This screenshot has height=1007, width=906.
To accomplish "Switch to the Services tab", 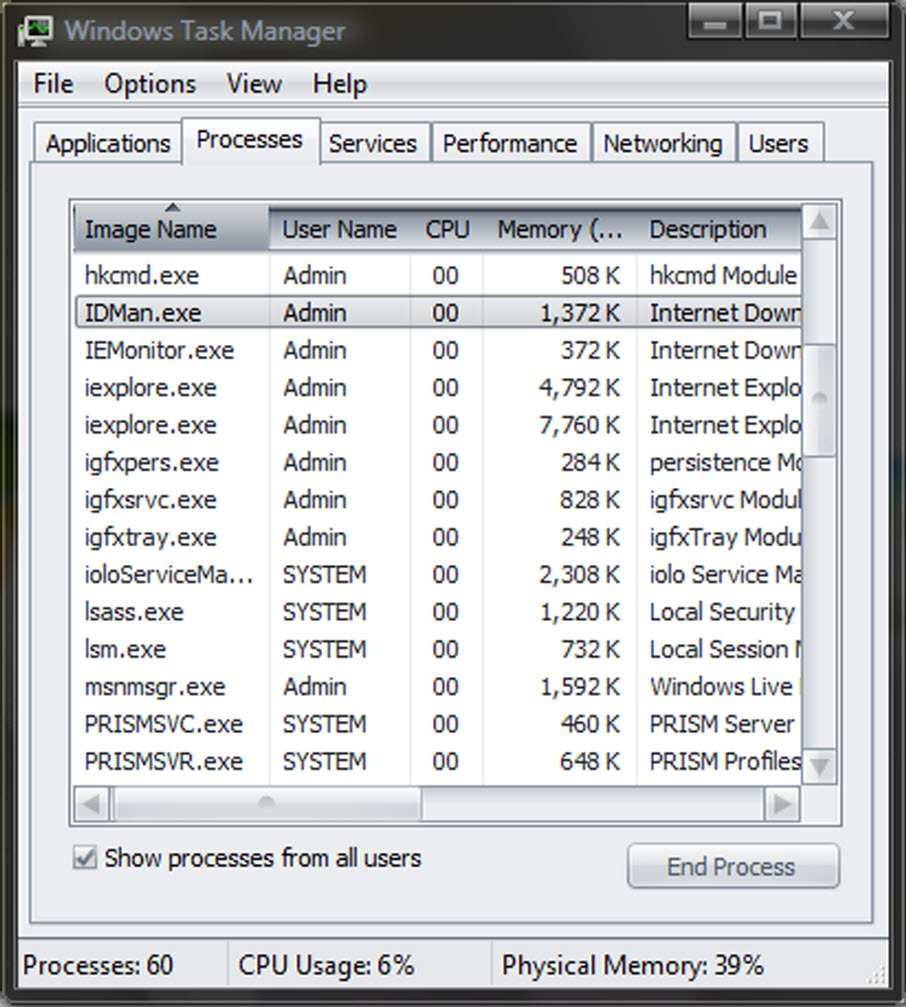I will (x=373, y=143).
